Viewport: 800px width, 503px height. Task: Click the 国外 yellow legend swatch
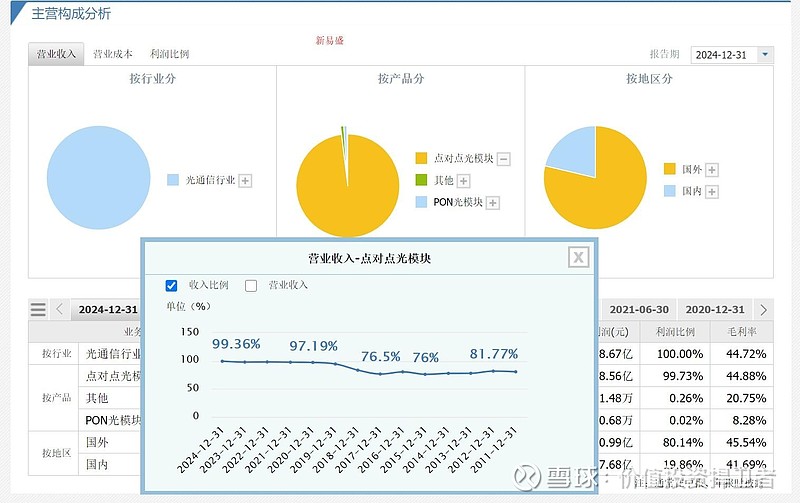pyautogui.click(x=669, y=169)
